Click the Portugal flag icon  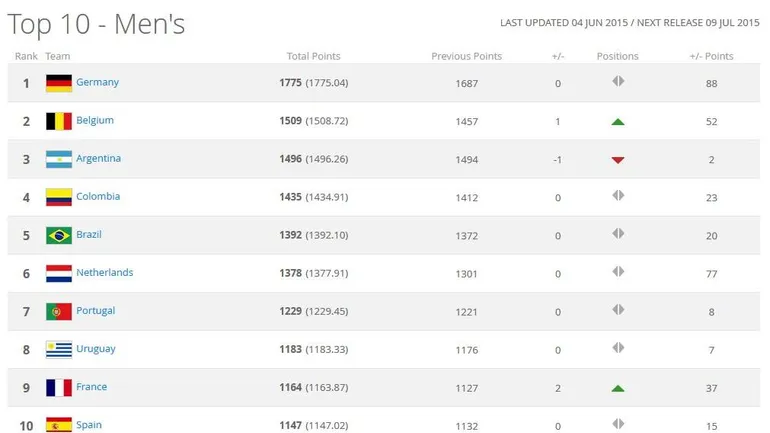pyautogui.click(x=58, y=311)
